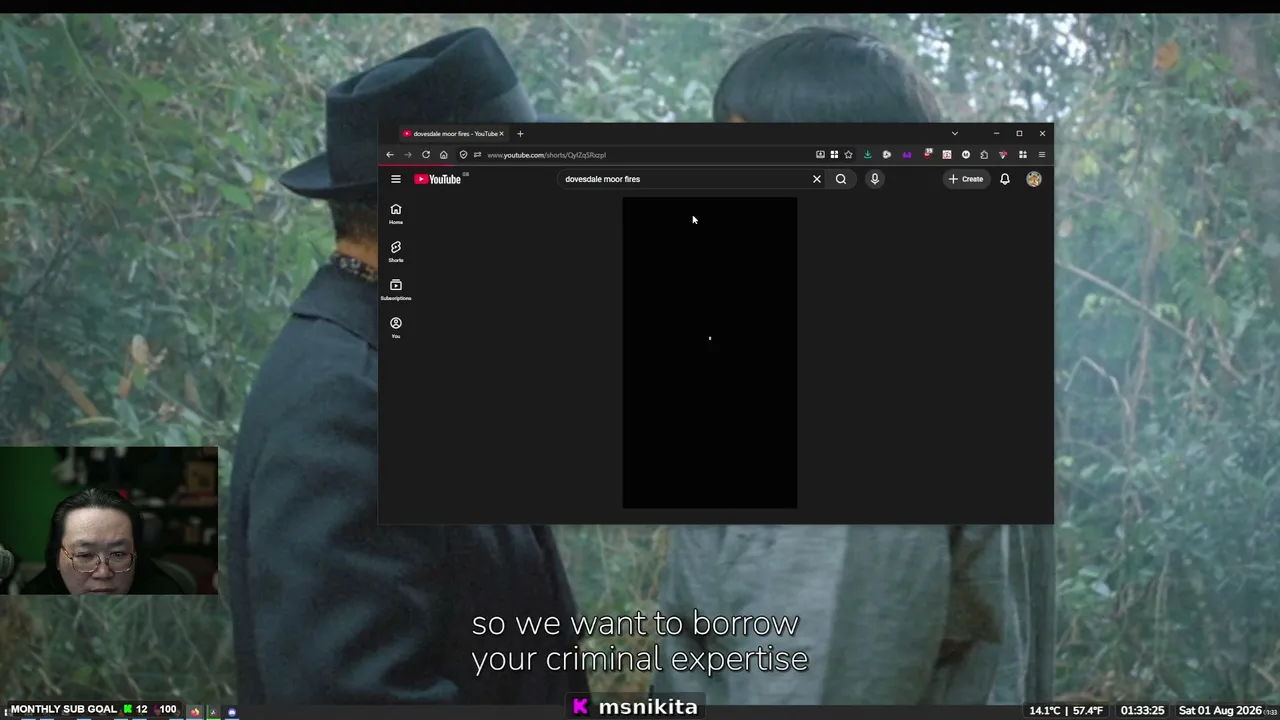Image resolution: width=1280 pixels, height=720 pixels.
Task: Bookmark this page with the star icon
Action: (848, 155)
